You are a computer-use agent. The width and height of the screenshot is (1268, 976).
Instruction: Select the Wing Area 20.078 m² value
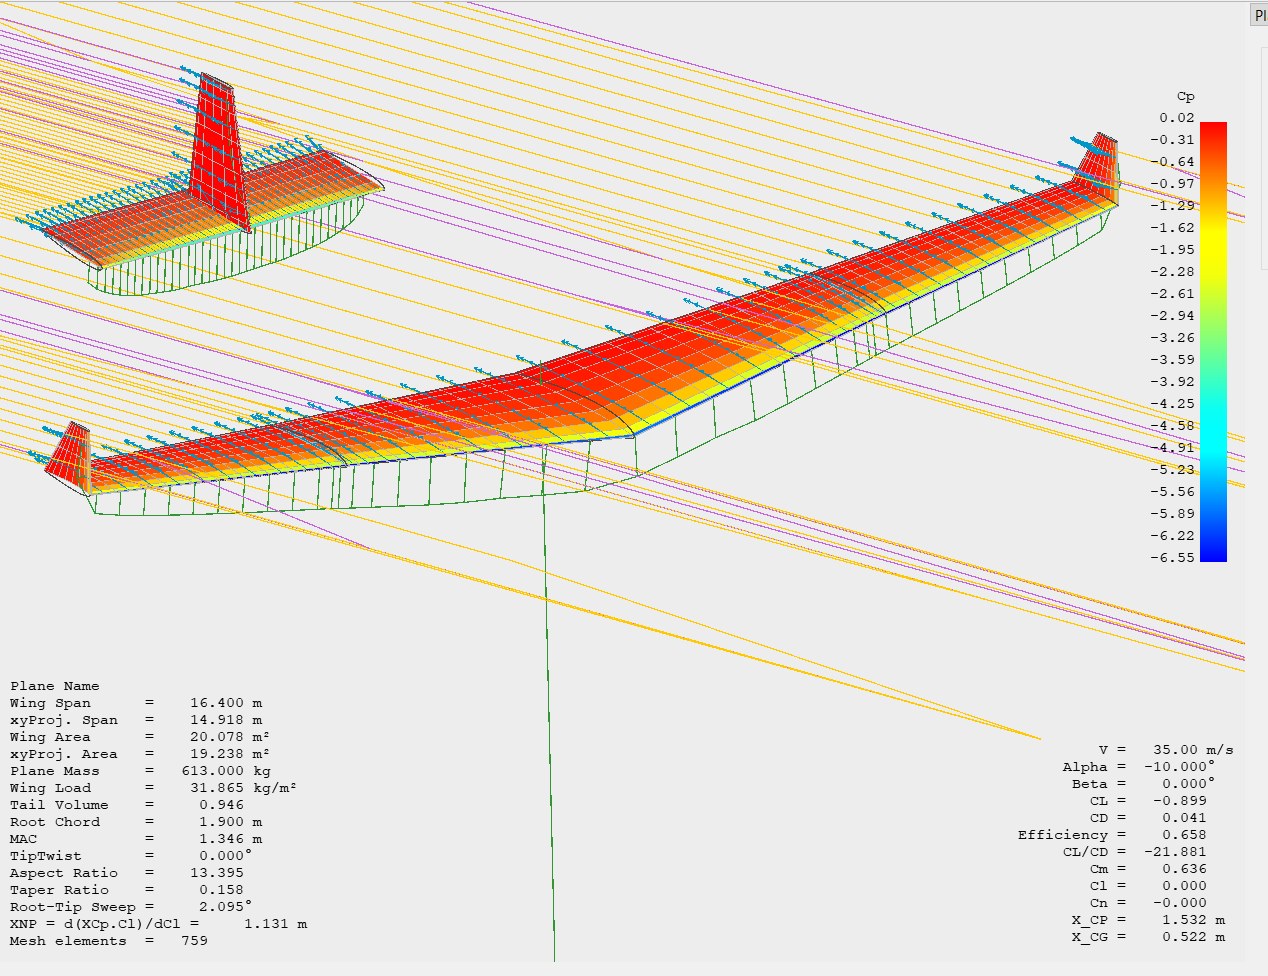tap(230, 737)
